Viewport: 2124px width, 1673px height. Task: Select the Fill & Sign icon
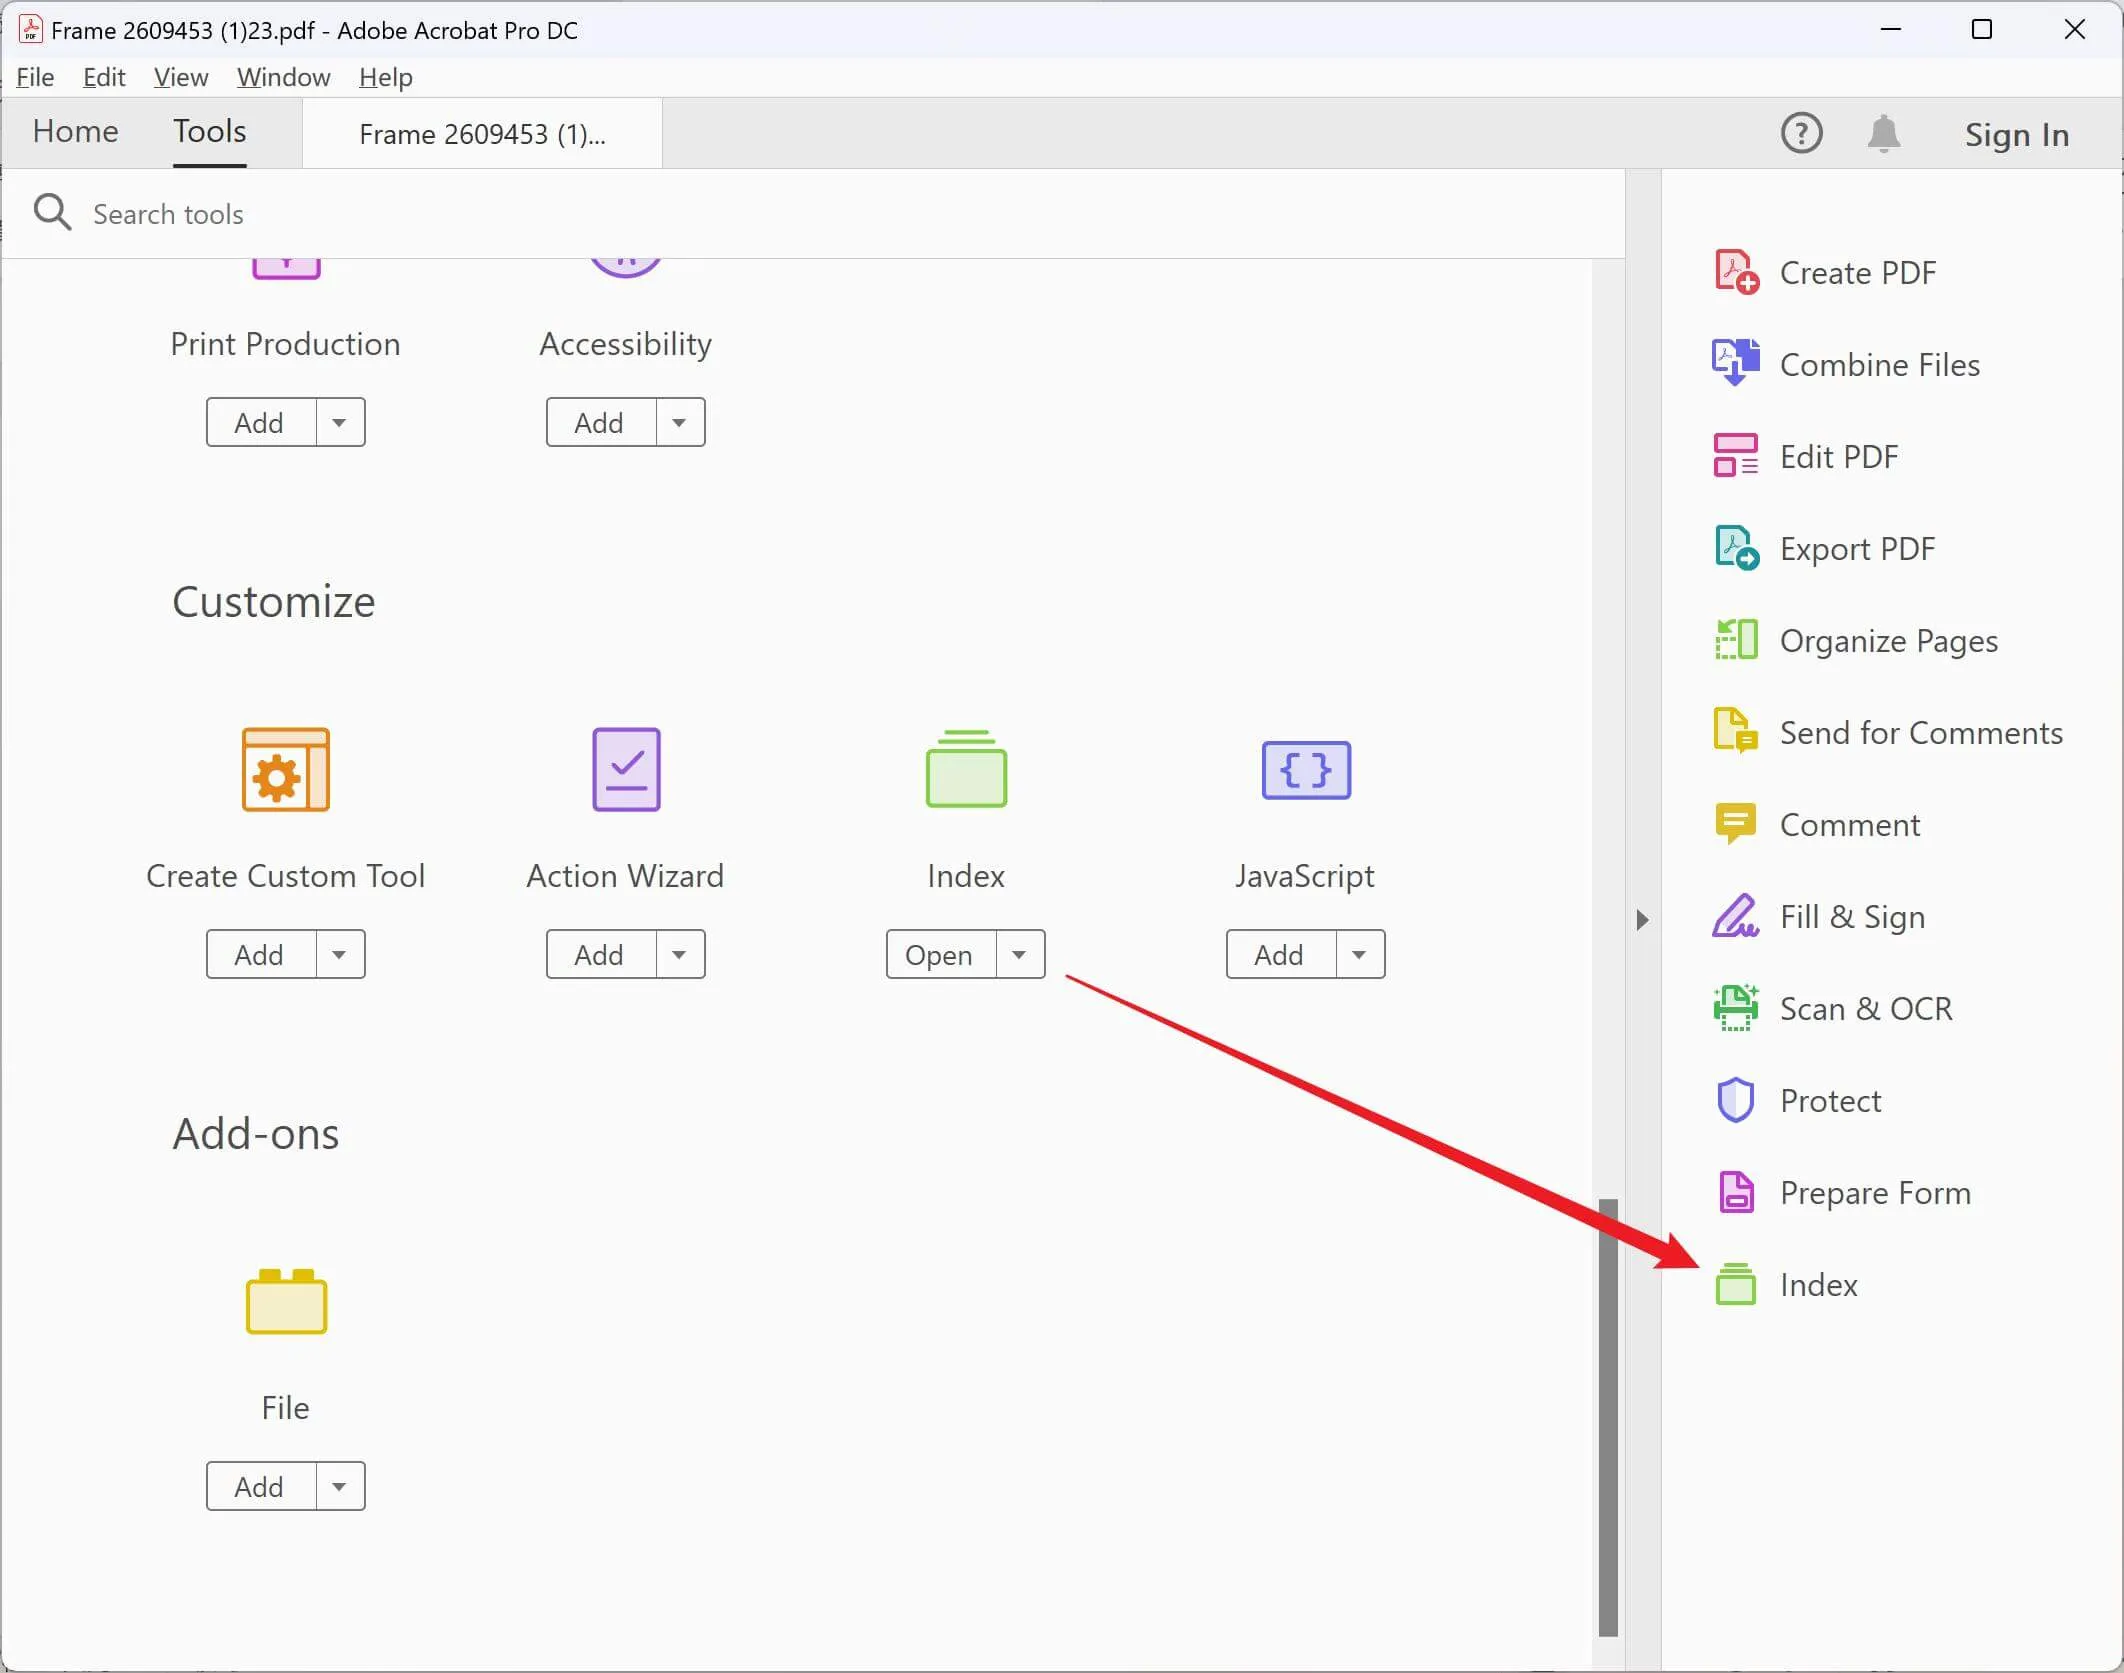pos(1734,916)
